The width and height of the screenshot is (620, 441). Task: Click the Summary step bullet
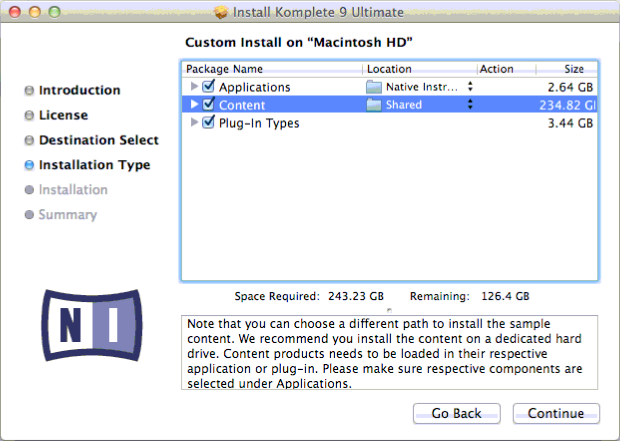(29, 215)
